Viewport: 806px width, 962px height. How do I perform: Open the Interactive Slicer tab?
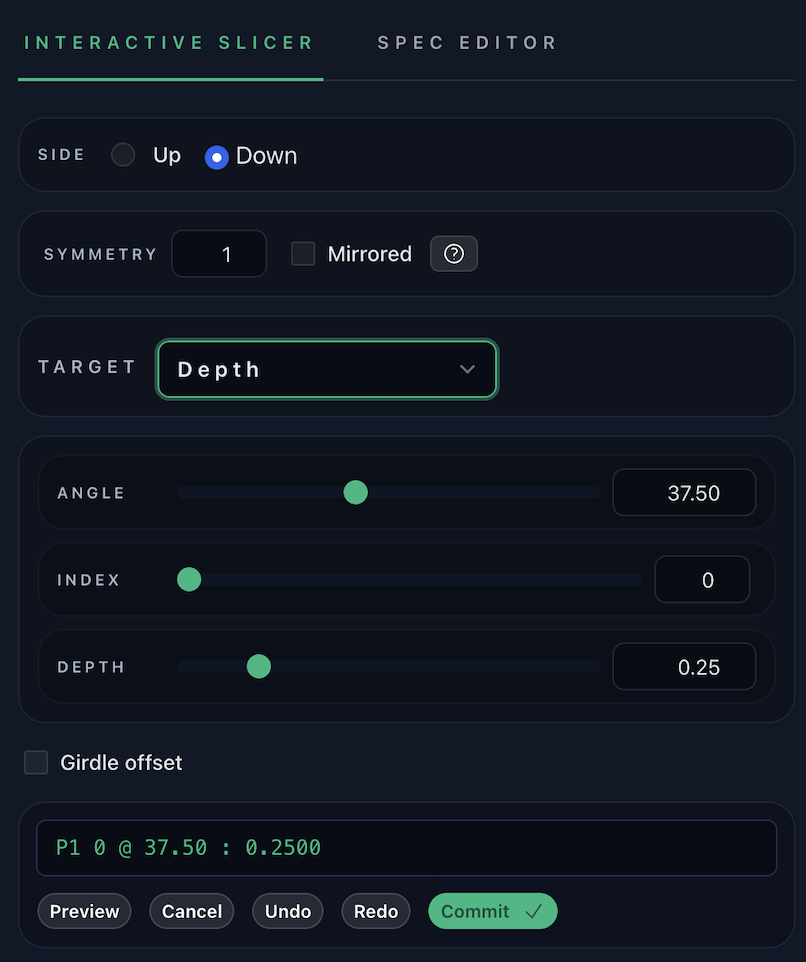(x=169, y=43)
